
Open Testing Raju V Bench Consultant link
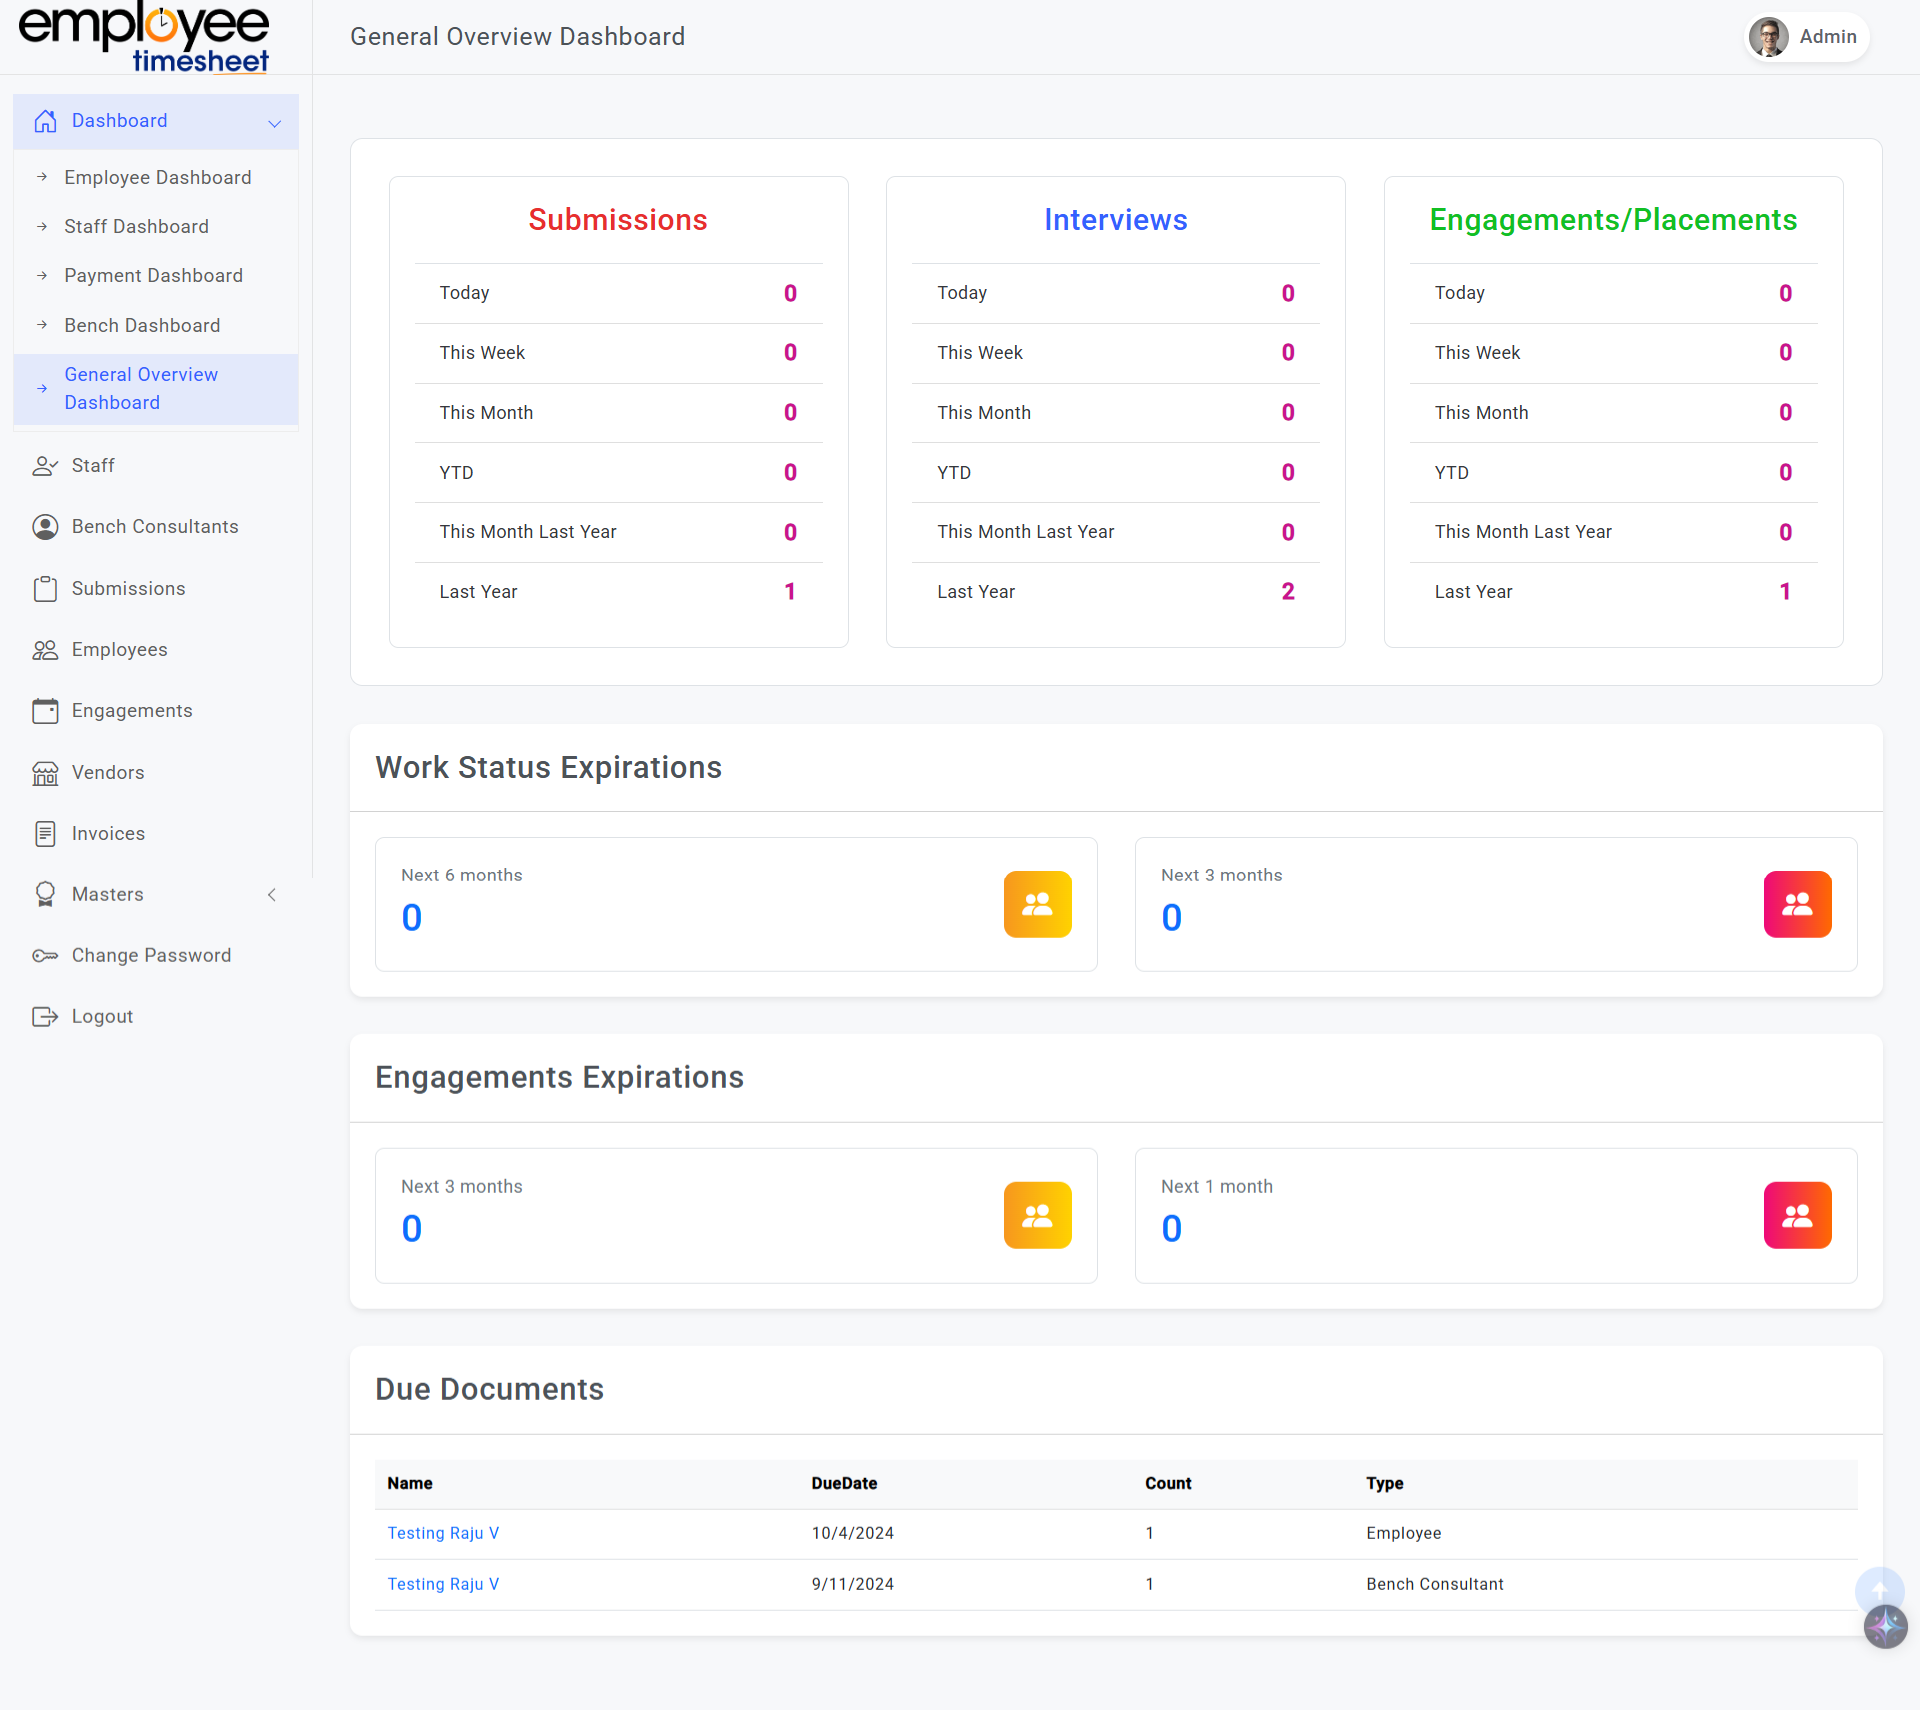[443, 1584]
